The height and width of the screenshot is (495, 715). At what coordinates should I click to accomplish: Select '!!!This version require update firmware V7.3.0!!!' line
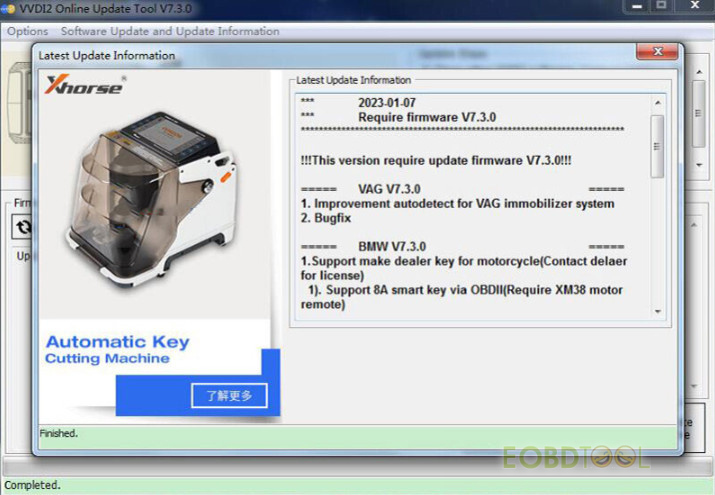pos(436,160)
